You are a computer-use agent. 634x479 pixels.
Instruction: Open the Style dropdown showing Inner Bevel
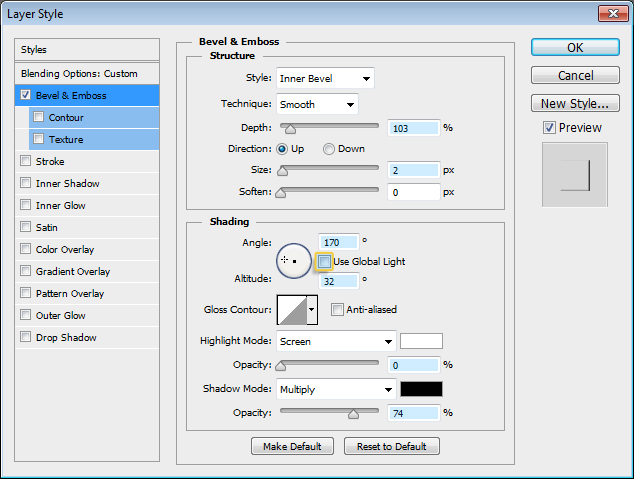[x=325, y=79]
